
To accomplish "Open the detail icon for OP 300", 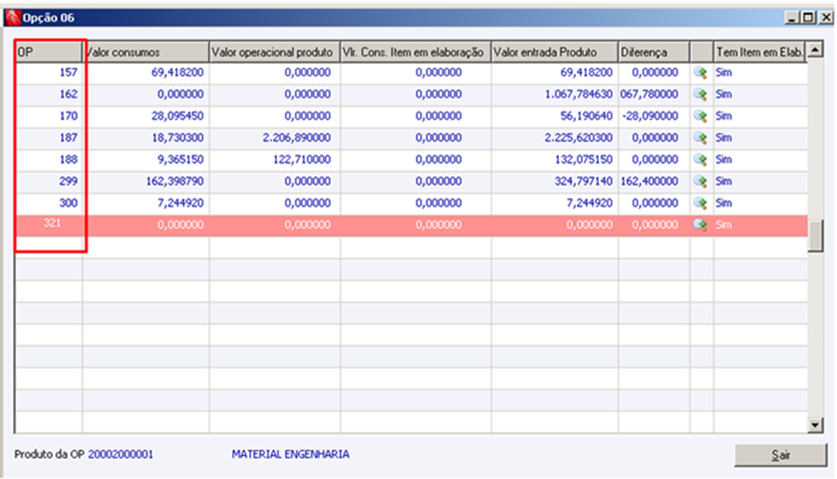I will click(x=700, y=203).
